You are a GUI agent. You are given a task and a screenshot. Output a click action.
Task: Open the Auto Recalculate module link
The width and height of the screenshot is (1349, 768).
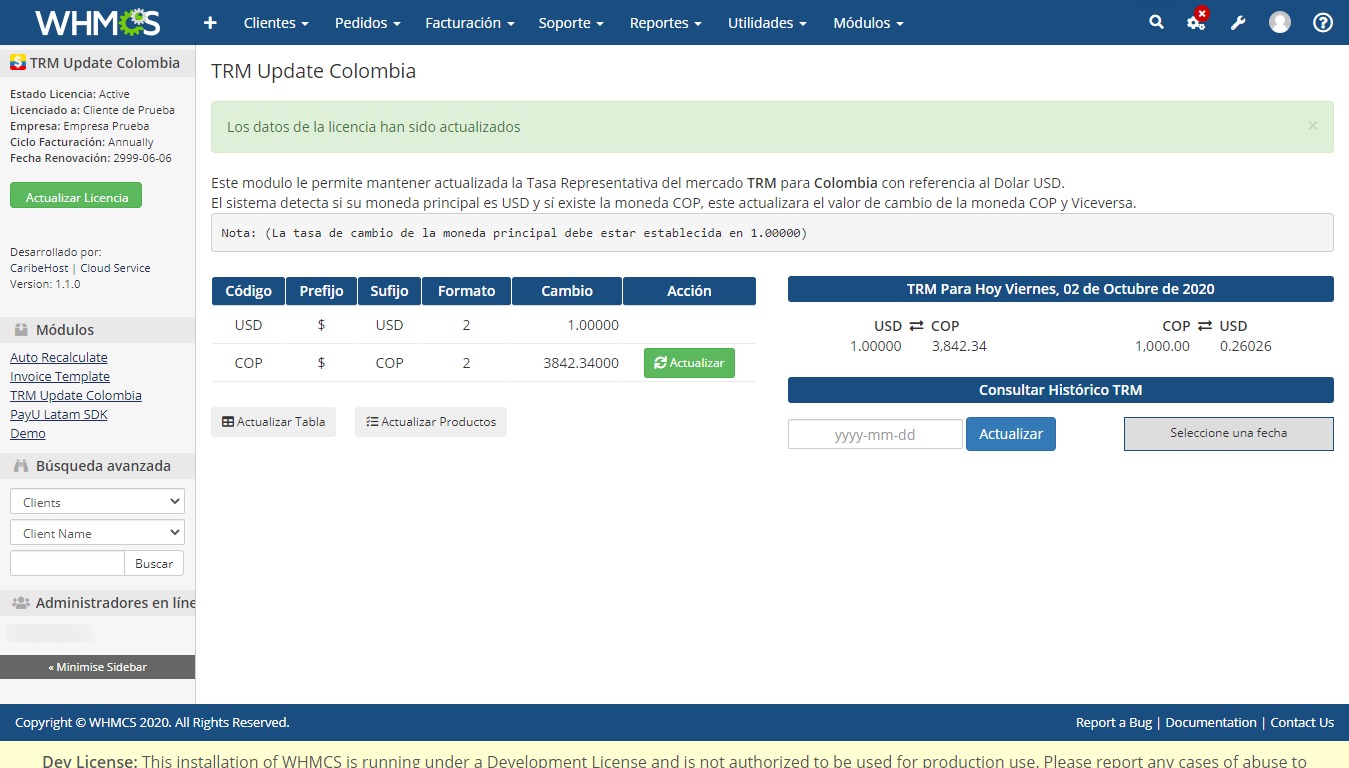pyautogui.click(x=59, y=357)
